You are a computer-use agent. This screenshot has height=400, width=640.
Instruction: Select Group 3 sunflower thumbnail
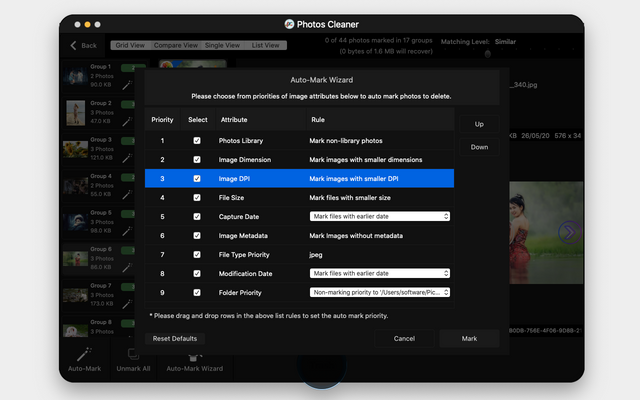coord(76,149)
